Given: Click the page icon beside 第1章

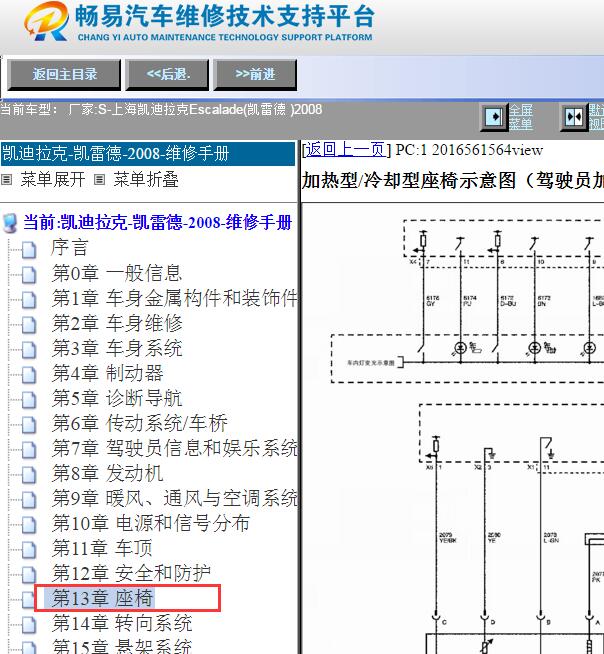Looking at the screenshot, I should pos(29,299).
